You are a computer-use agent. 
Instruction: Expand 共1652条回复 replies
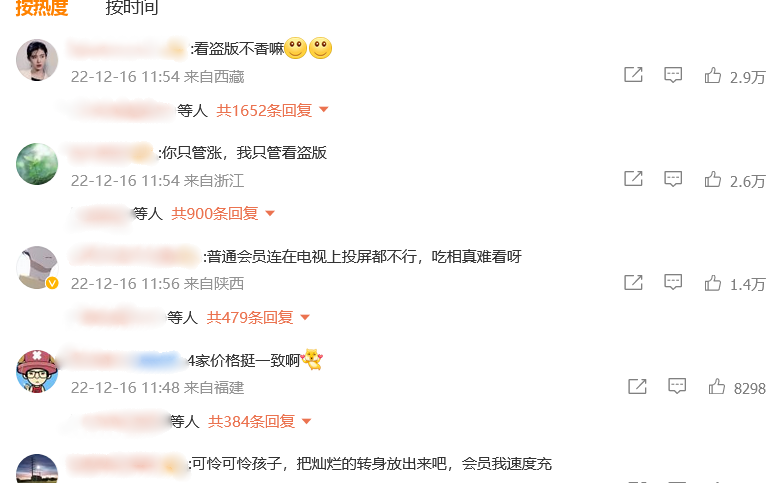[272, 110]
